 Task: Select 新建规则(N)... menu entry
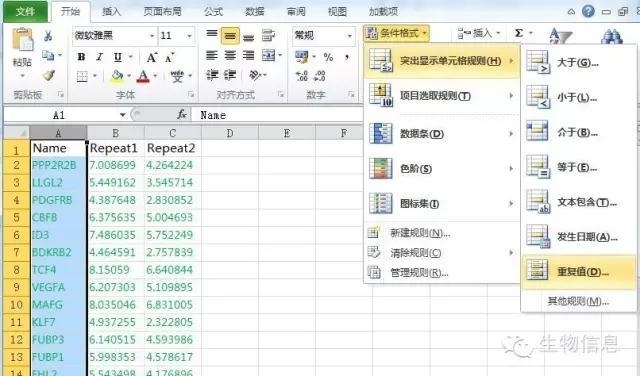442,233
